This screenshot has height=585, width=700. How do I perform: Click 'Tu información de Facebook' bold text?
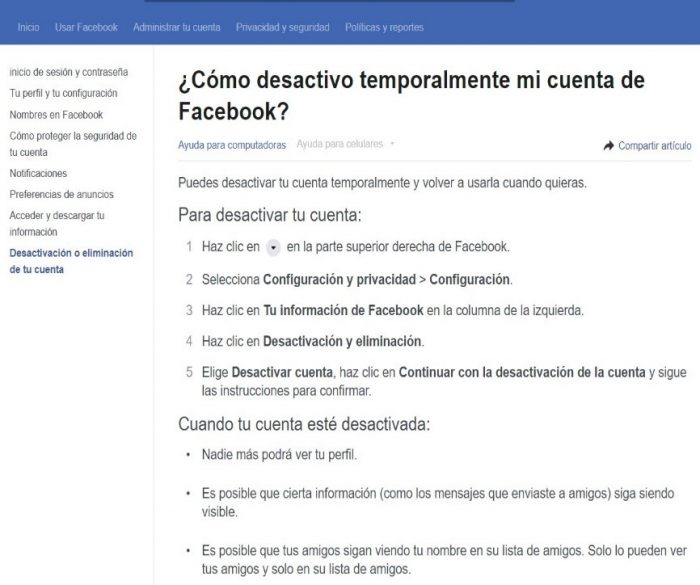(x=343, y=310)
